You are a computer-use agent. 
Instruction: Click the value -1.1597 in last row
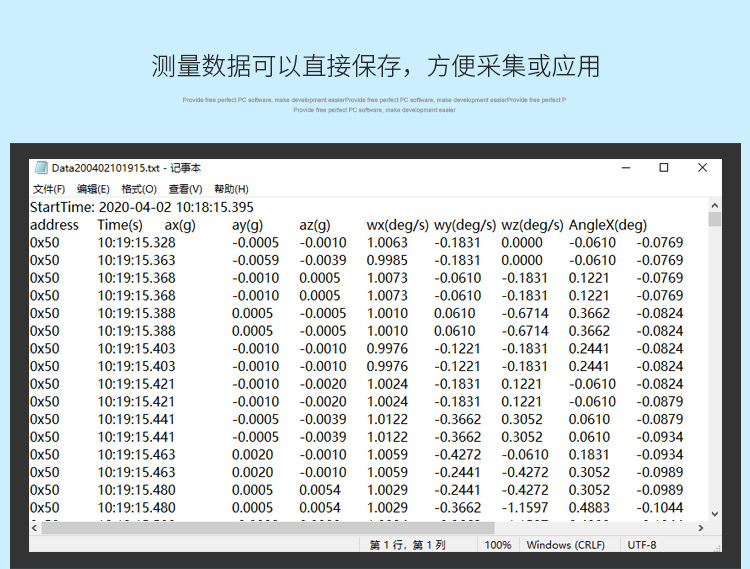tap(525, 507)
